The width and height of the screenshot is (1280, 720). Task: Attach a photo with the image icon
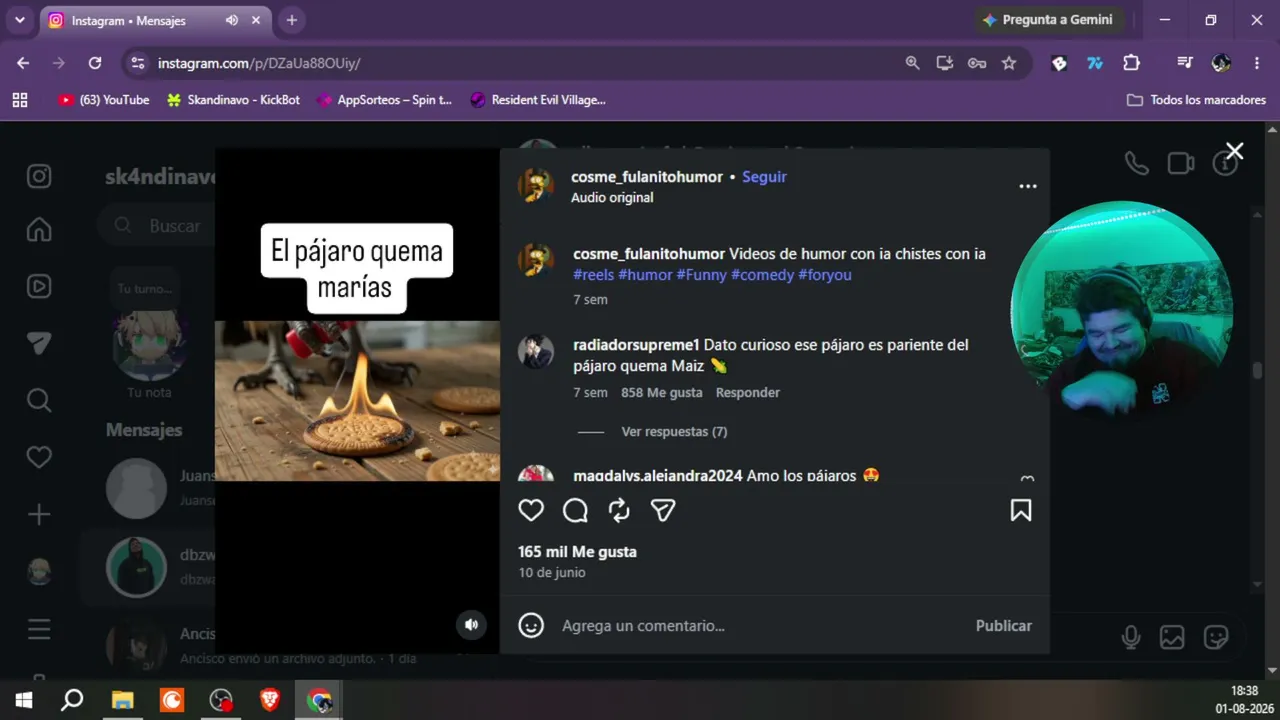point(1172,637)
